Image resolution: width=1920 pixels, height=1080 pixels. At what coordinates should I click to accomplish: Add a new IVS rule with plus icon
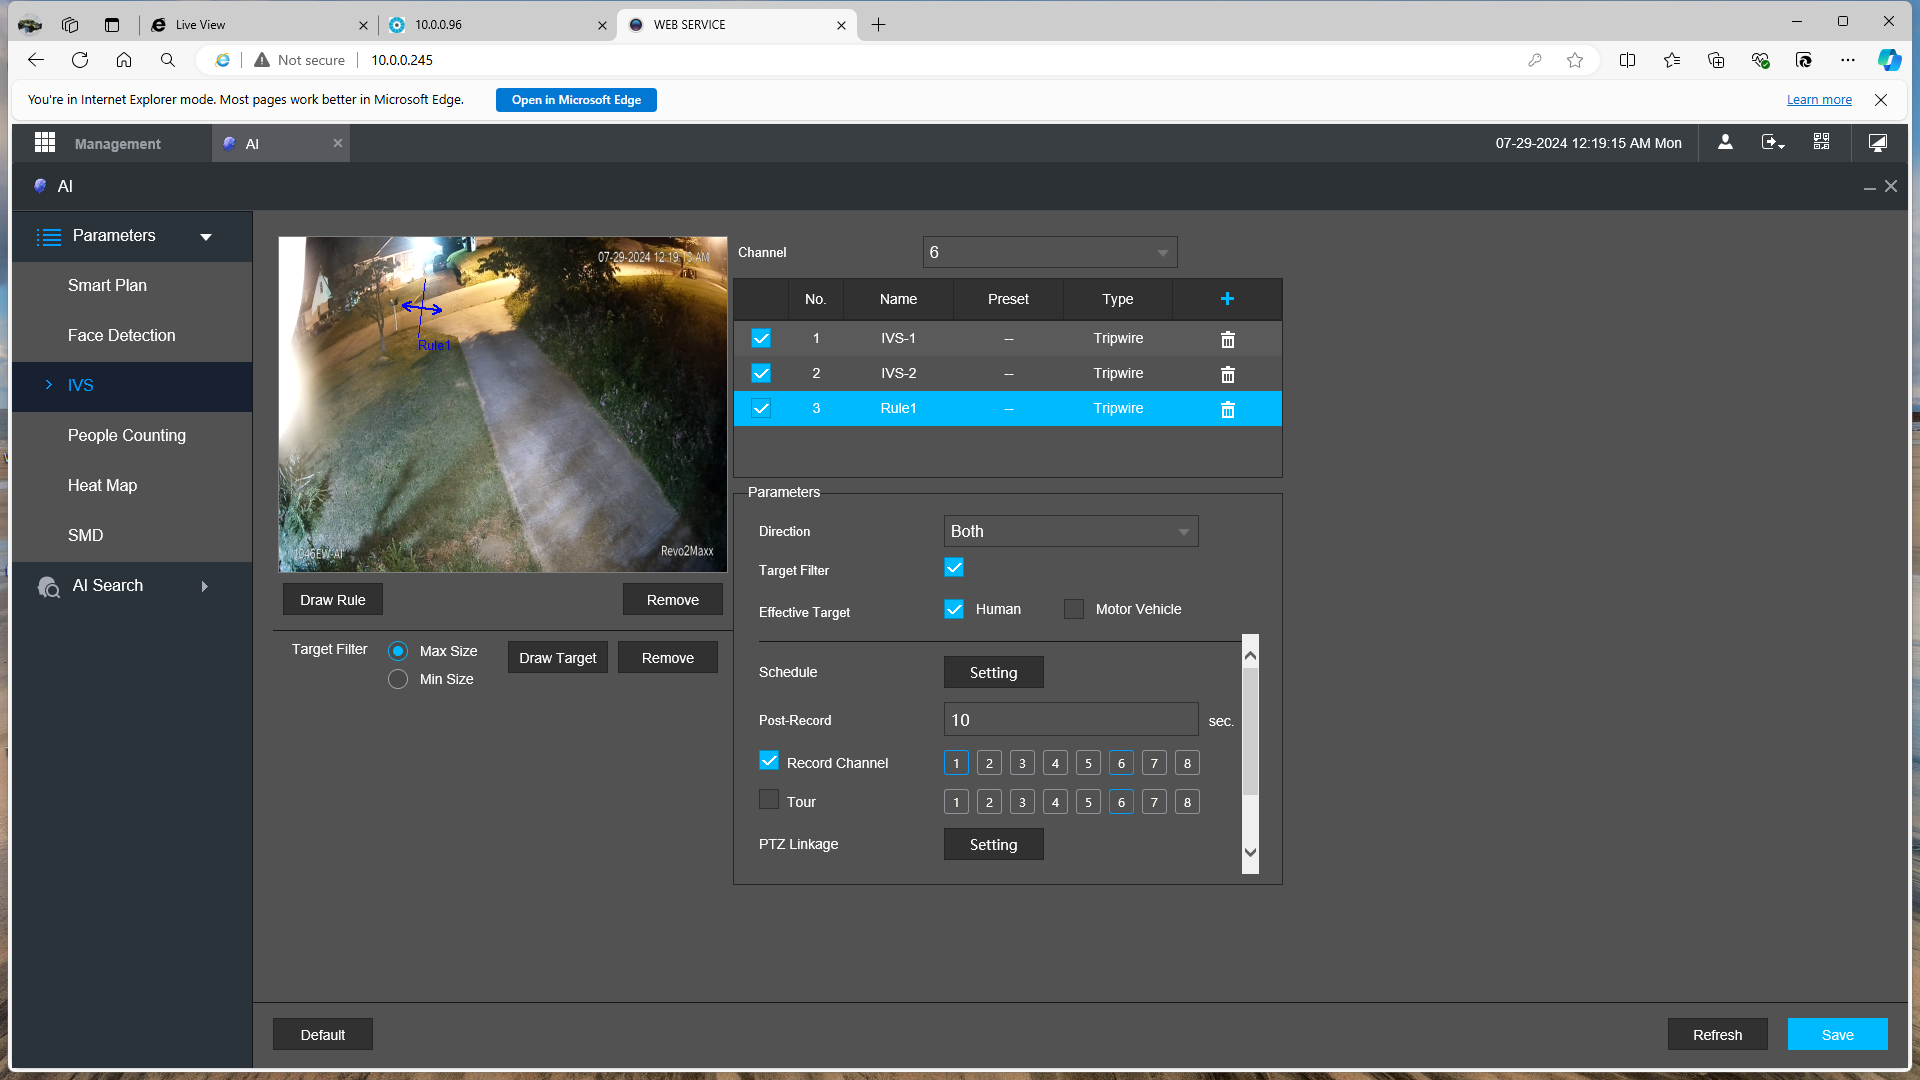pos(1227,299)
